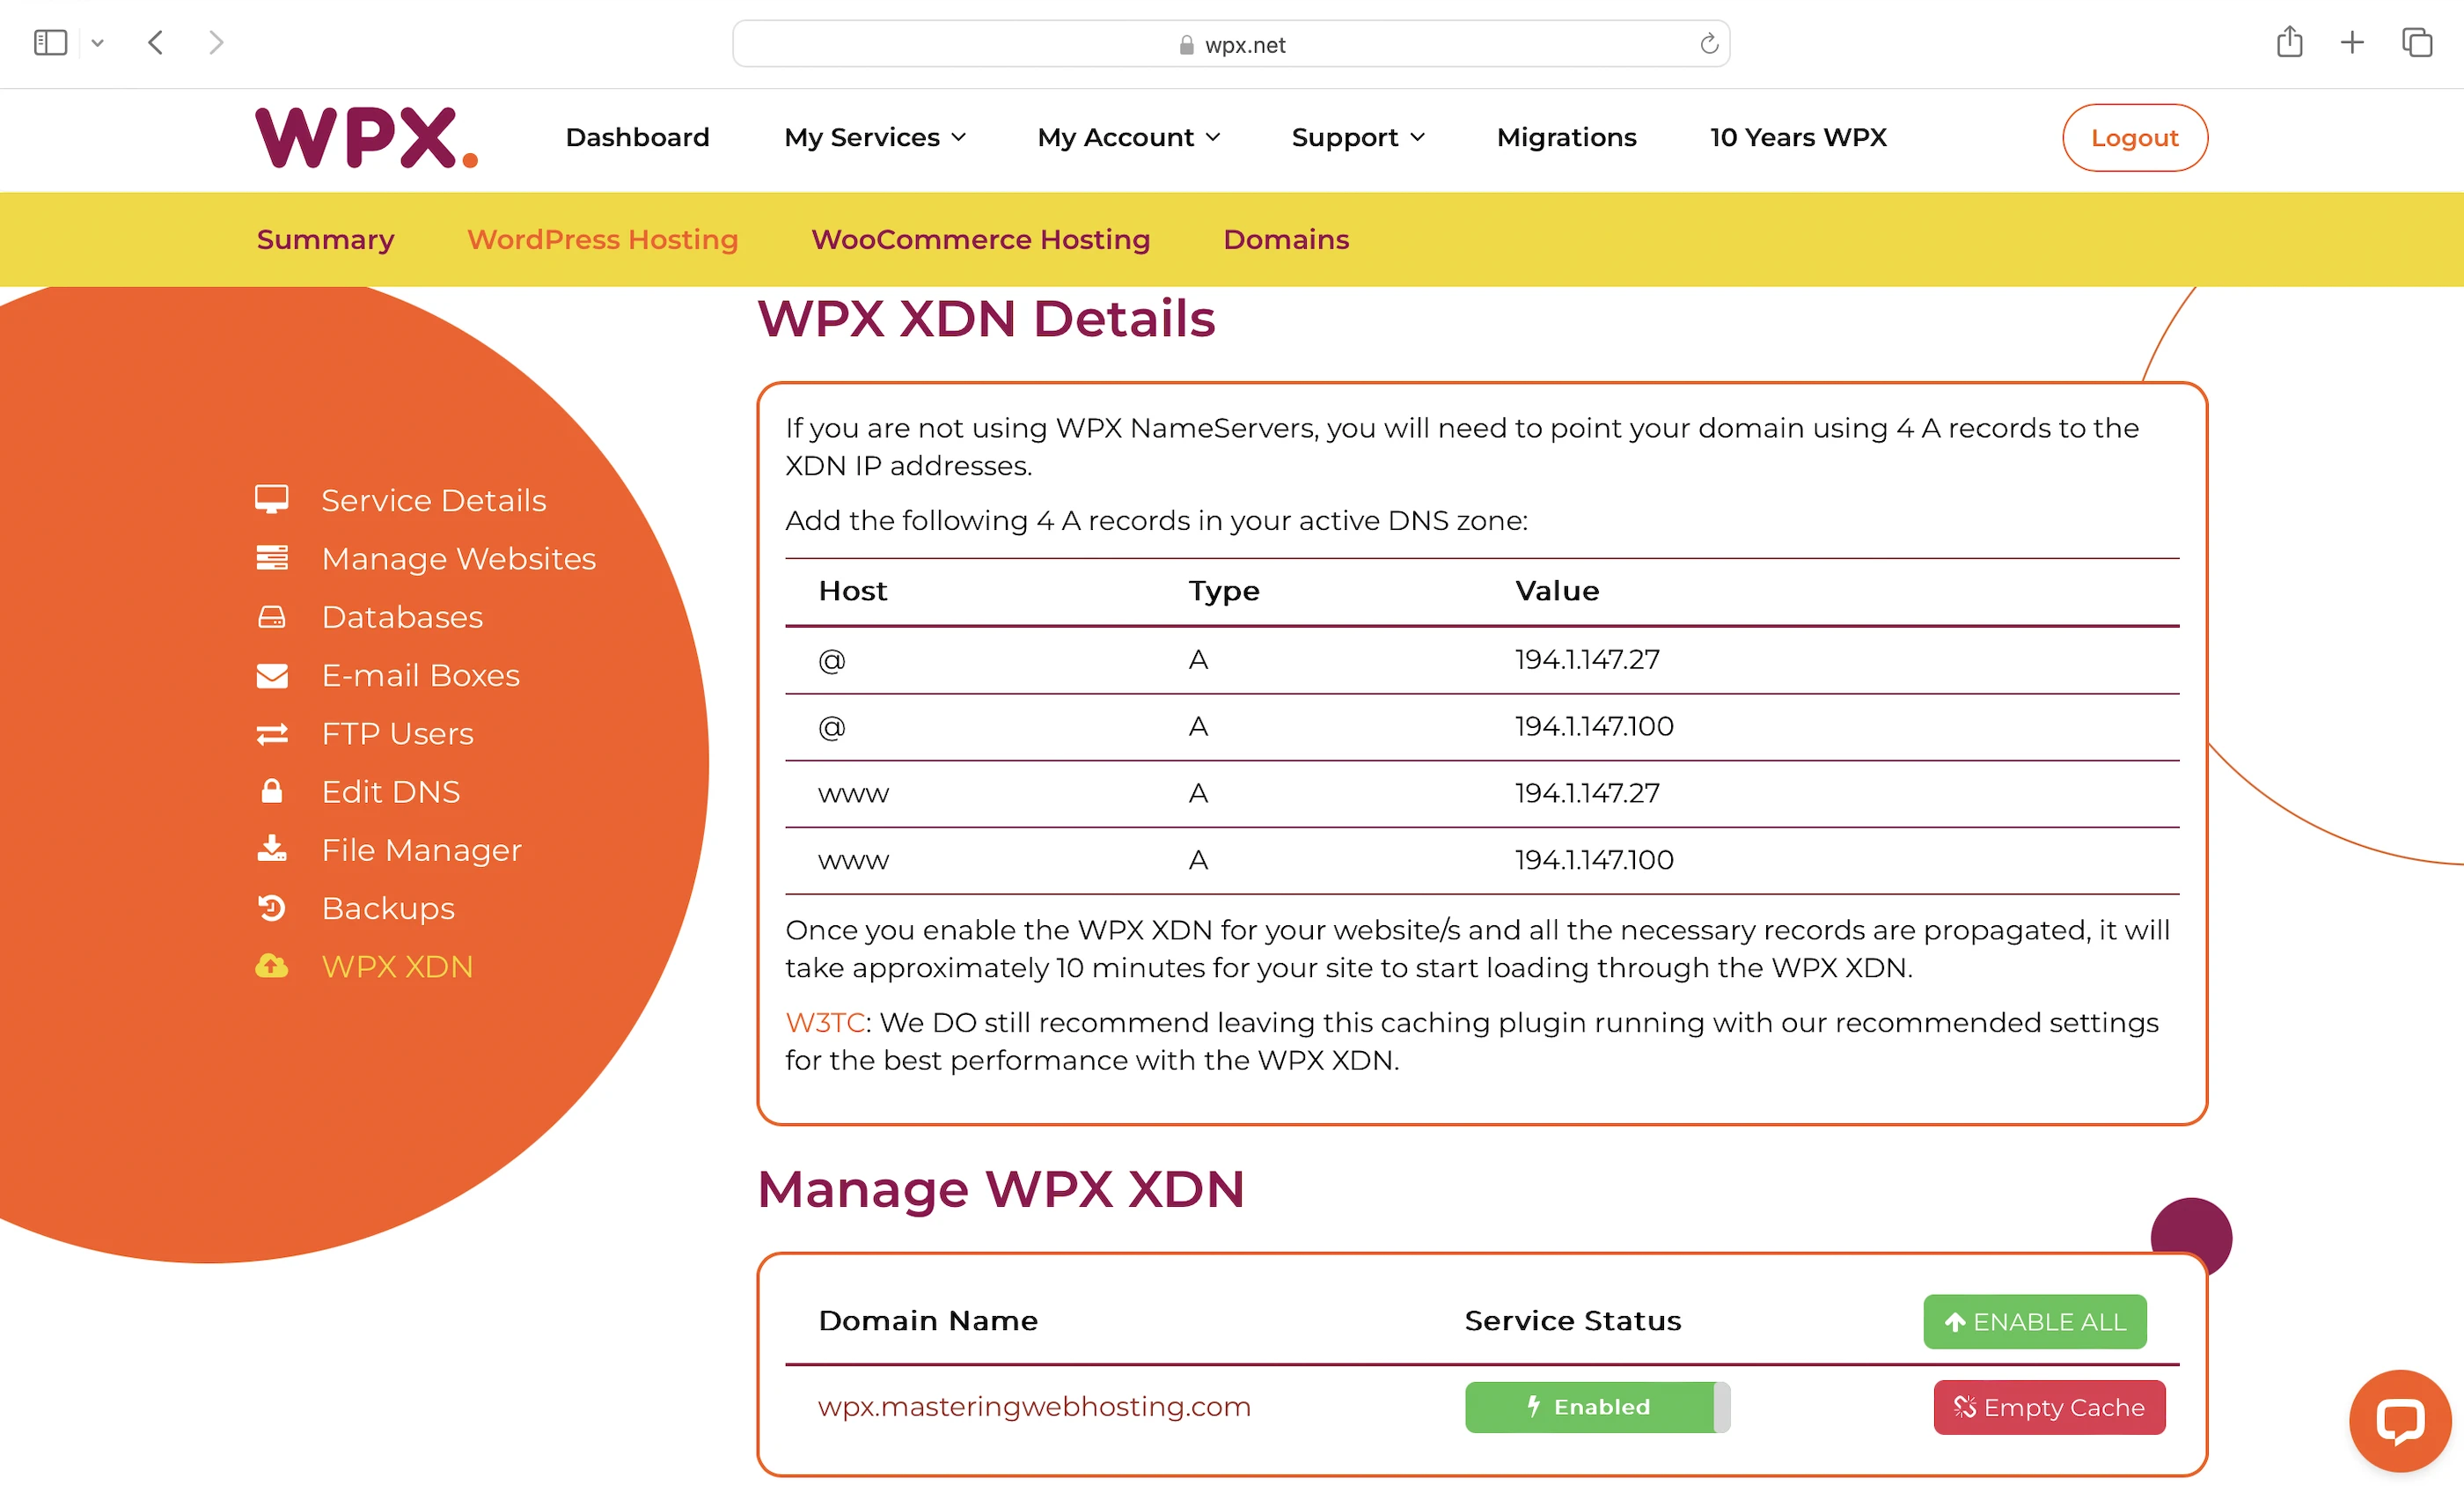Toggle the Safari sidebar button
Screen dimensions: 2464x1500
50,43
